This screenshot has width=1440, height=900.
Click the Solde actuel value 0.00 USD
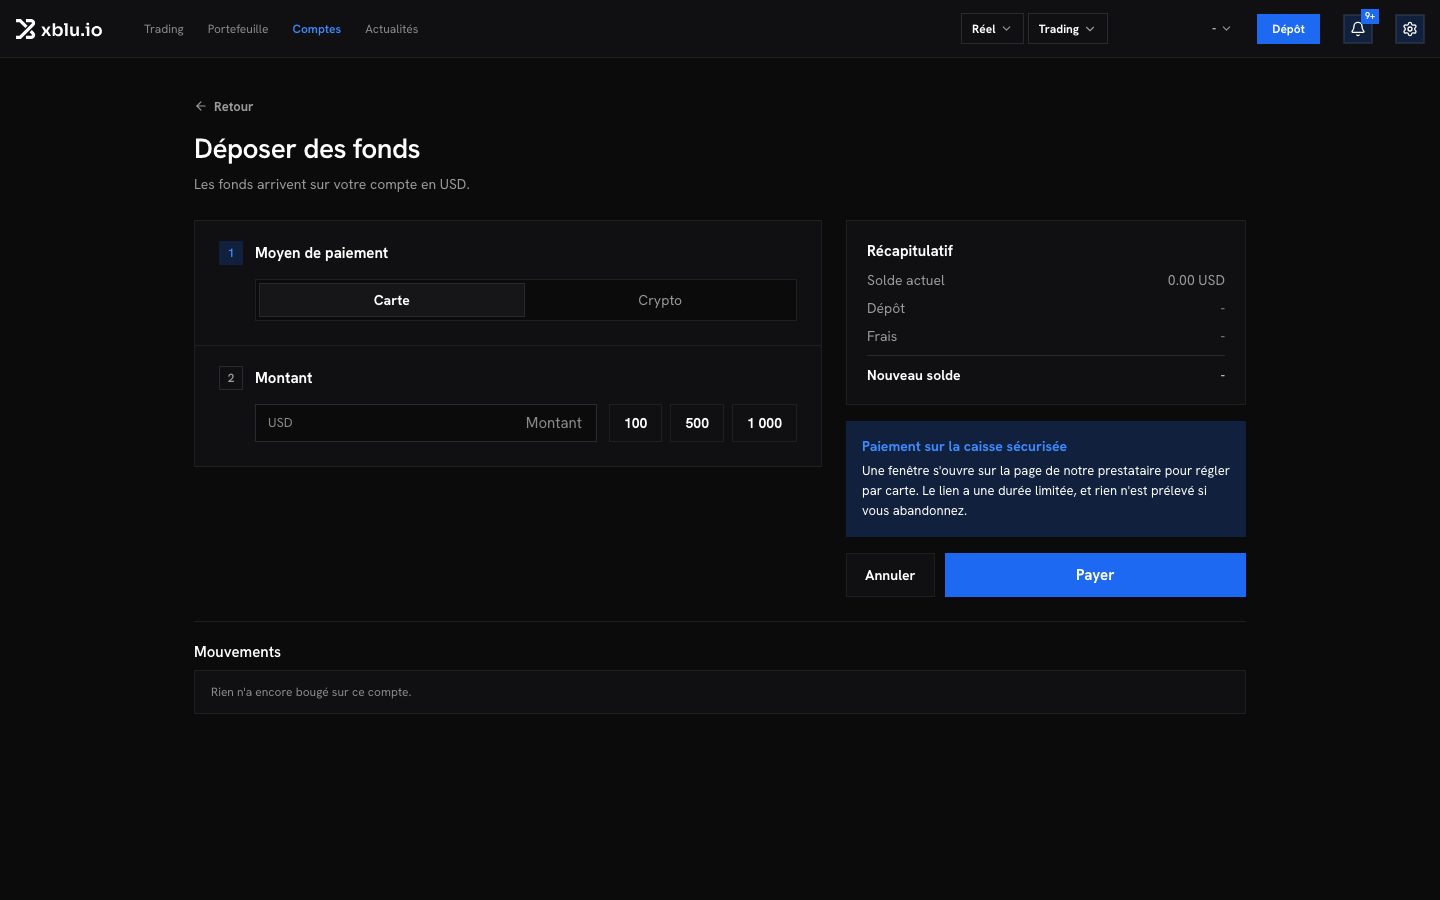coord(1196,280)
